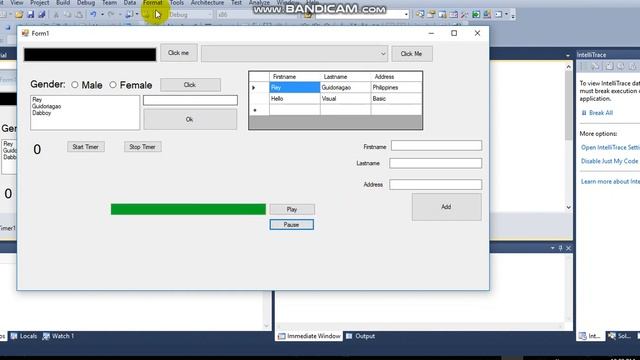Open the Build menu
Viewport: 640px width, 360px height.
[x=63, y=3]
